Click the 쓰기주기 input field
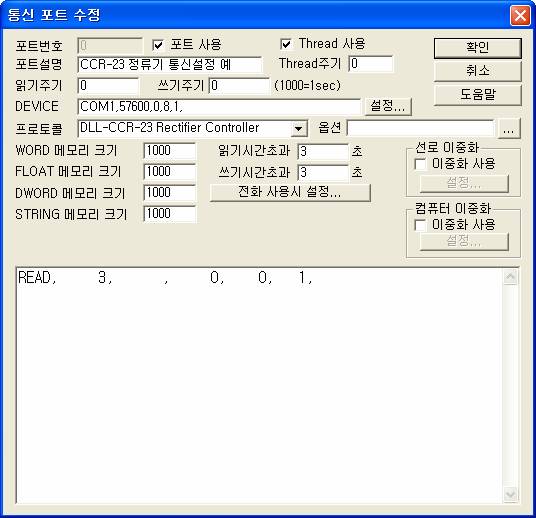Viewport: 536px width, 518px height. (x=239, y=86)
